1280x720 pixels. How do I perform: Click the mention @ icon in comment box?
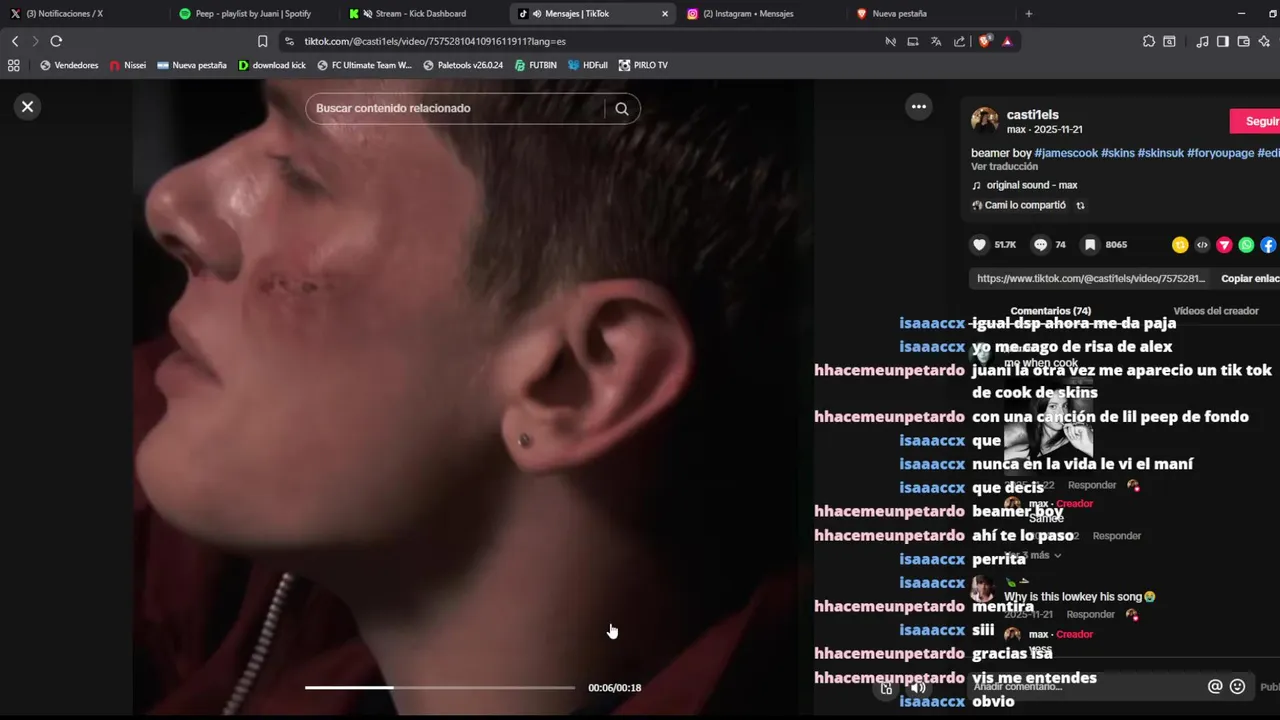[x=1215, y=686]
